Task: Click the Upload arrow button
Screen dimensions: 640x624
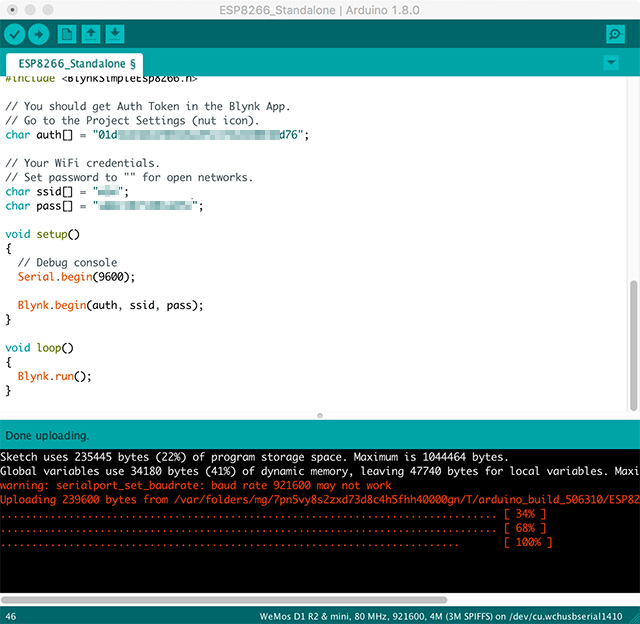Action: 39,34
